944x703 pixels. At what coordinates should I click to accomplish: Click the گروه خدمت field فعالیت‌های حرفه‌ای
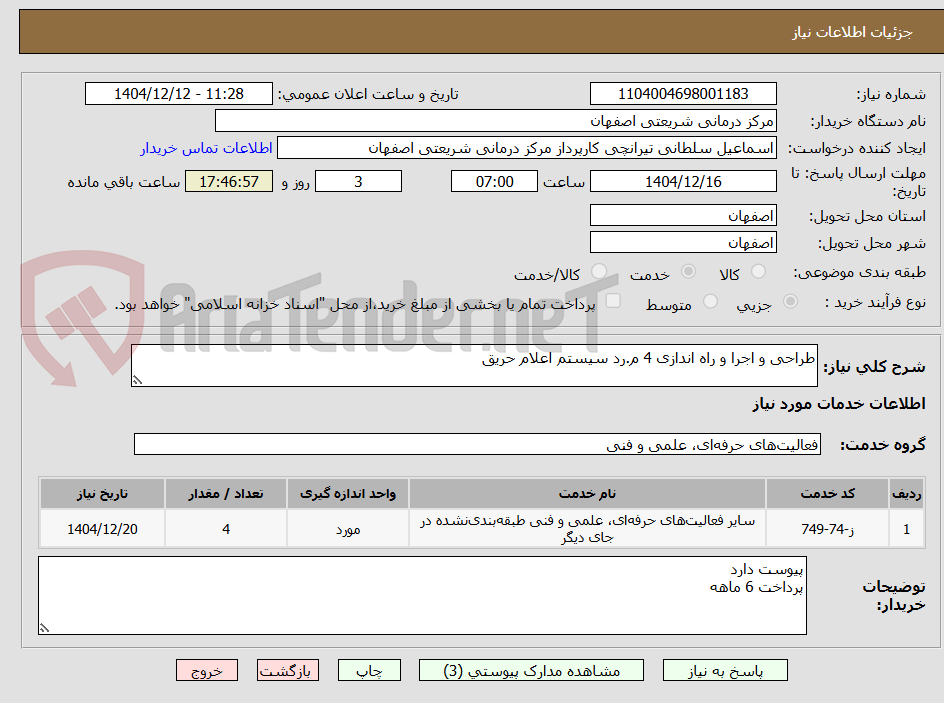click(x=477, y=444)
